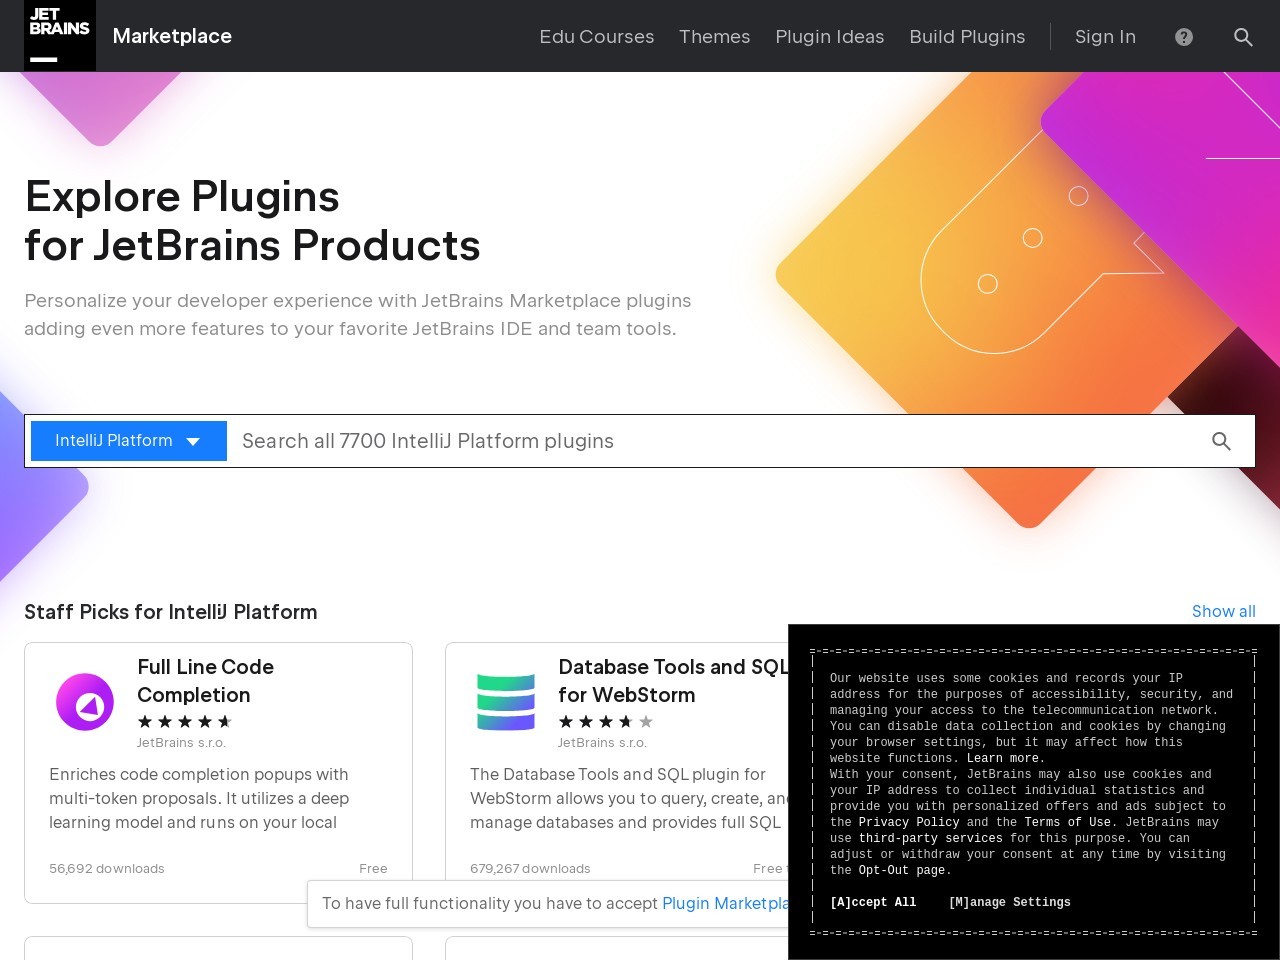
Task: Click Sign In in the header
Action: pyautogui.click(x=1105, y=37)
